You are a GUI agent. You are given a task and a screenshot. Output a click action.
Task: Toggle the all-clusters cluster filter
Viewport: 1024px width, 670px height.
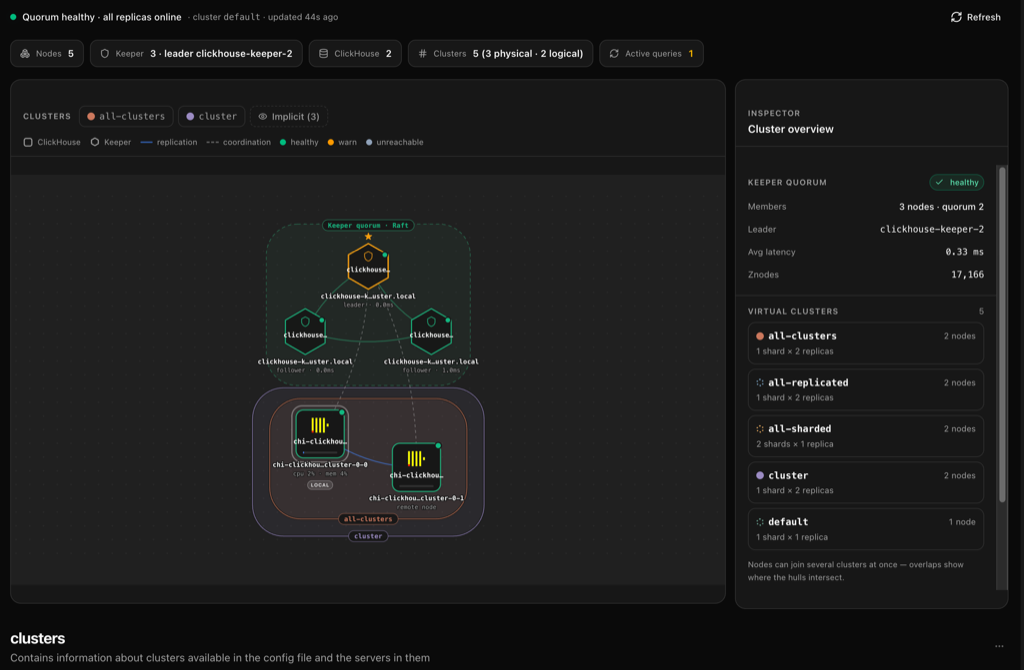126,116
